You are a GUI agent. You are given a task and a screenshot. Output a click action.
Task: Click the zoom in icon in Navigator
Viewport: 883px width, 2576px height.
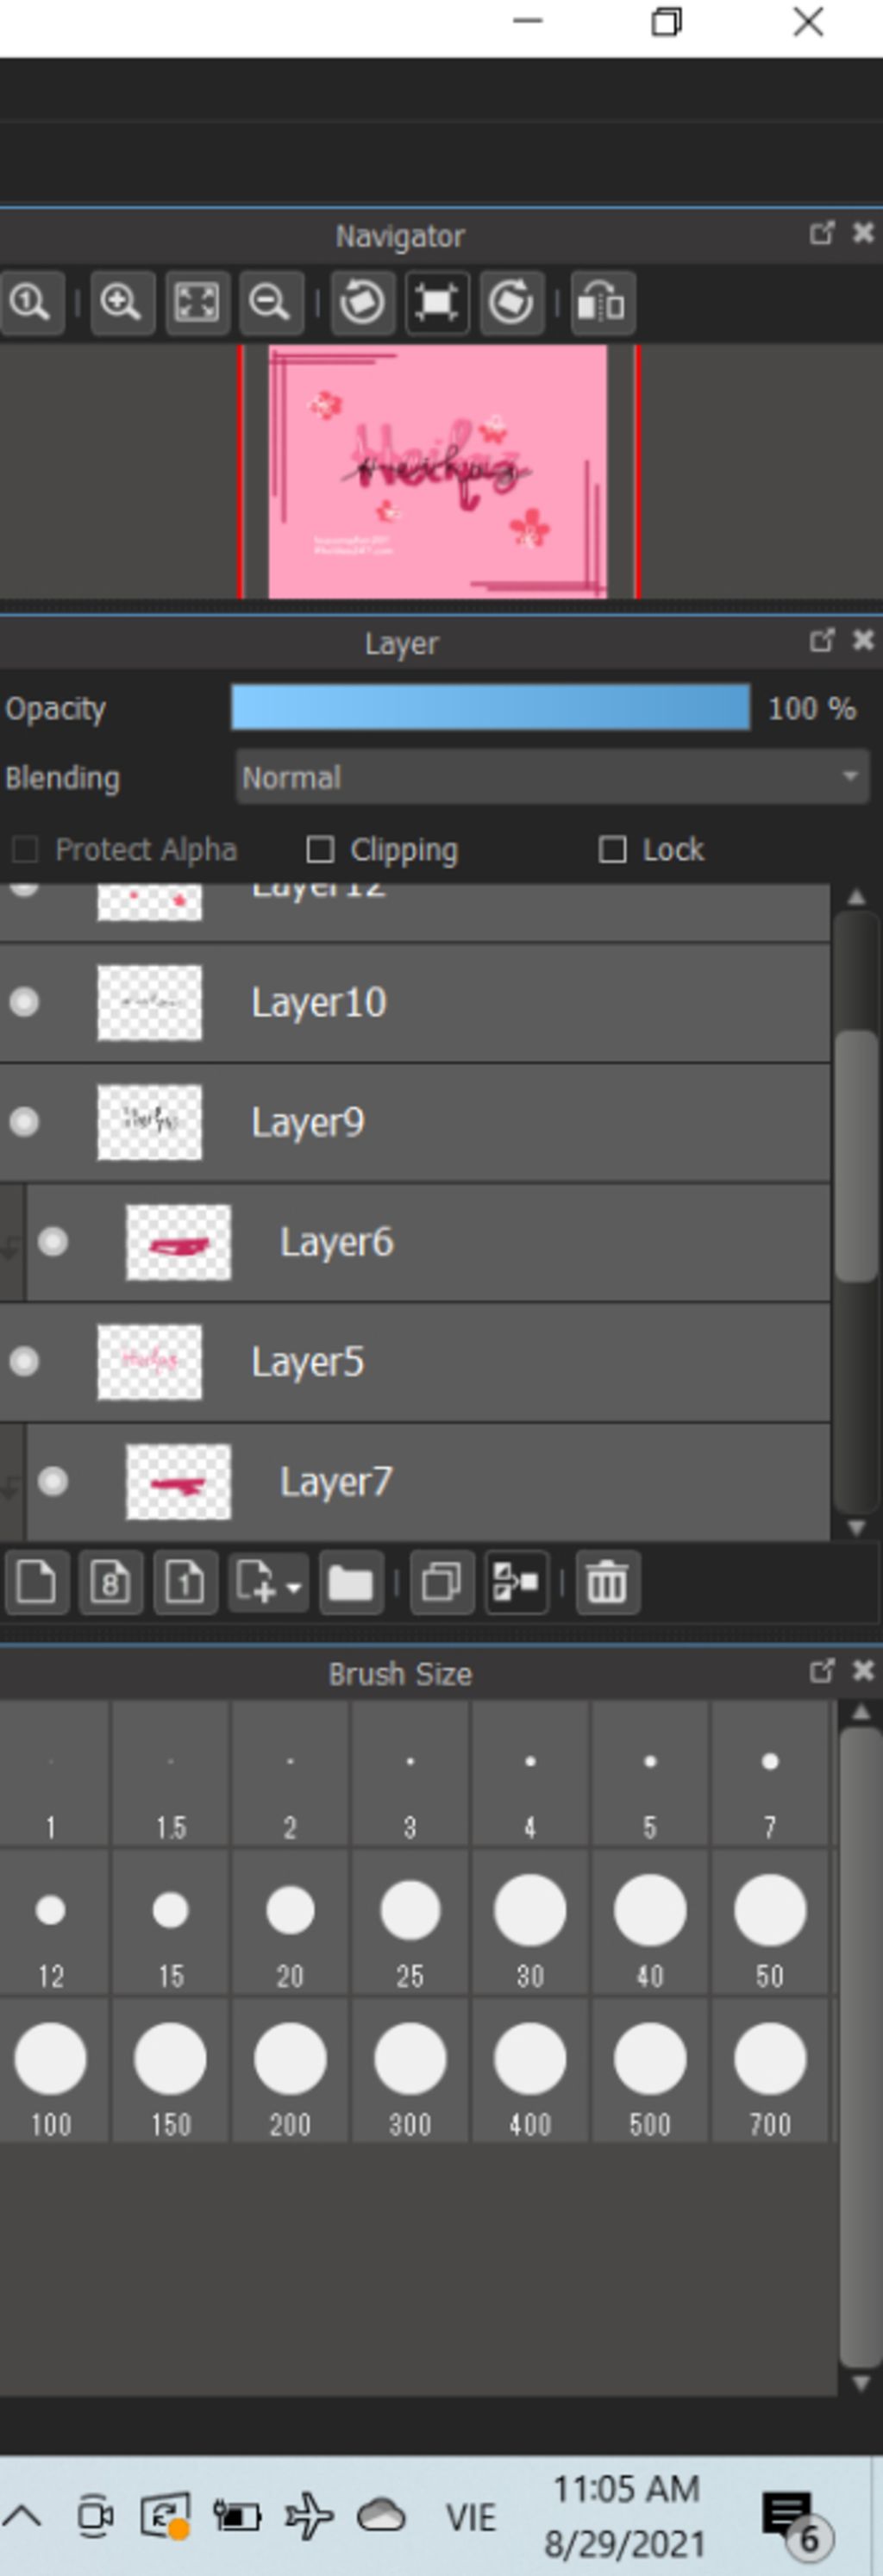121,302
